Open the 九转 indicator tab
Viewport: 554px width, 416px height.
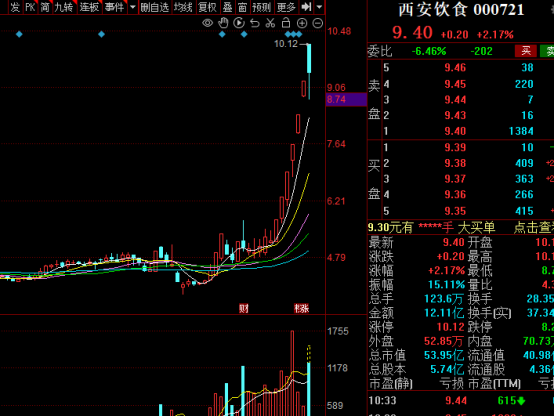[64, 7]
